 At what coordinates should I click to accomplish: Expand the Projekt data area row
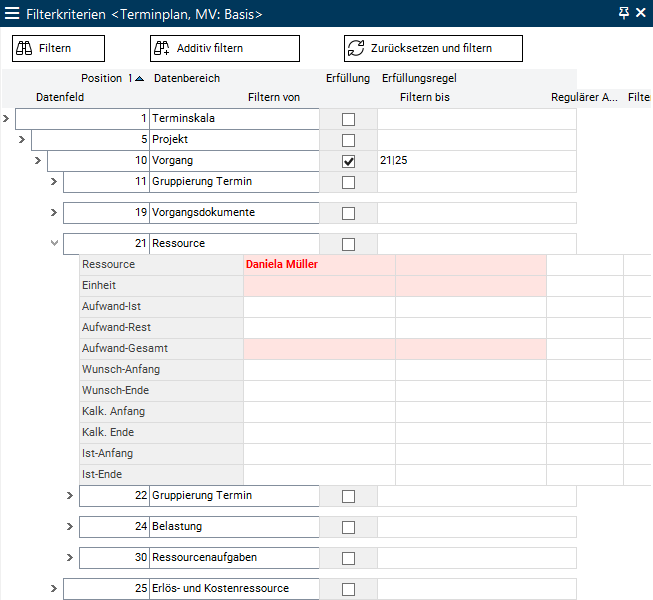pyautogui.click(x=22, y=139)
